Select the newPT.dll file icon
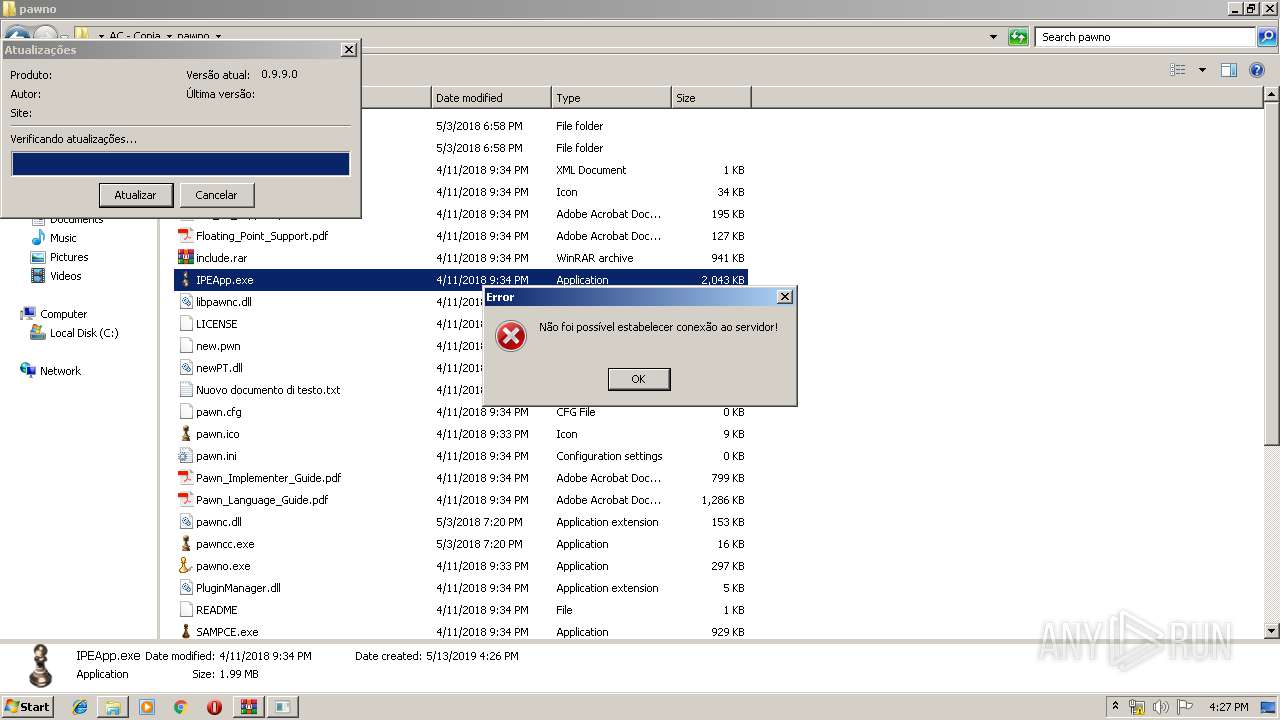This screenshot has height=720, width=1280. point(185,368)
